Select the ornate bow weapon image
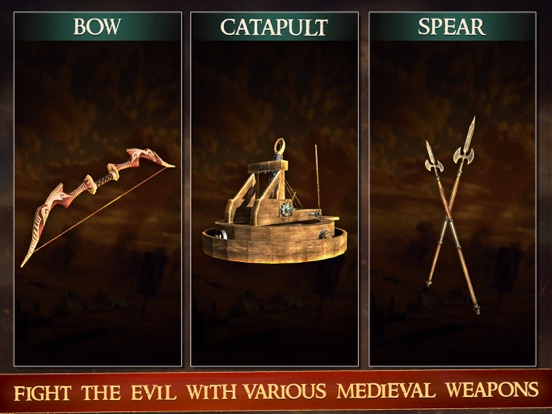Viewport: 552px width, 414px height. click(98, 207)
